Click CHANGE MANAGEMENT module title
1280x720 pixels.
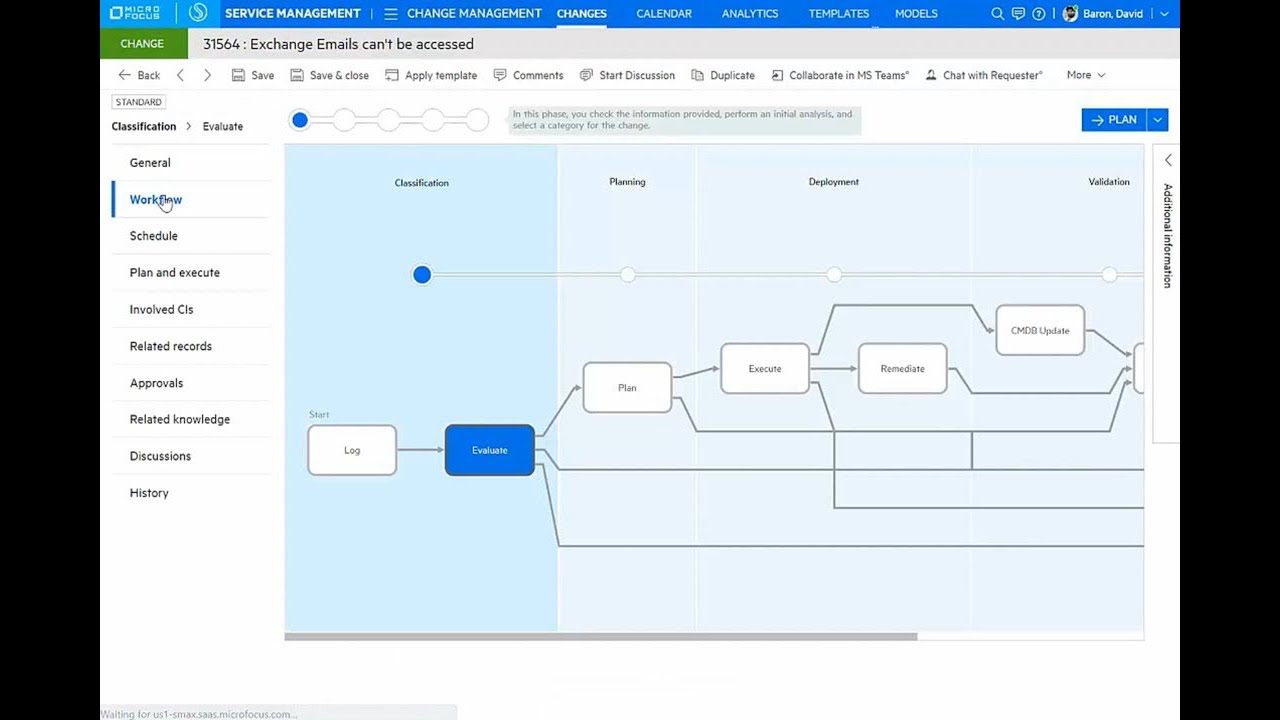[474, 14]
